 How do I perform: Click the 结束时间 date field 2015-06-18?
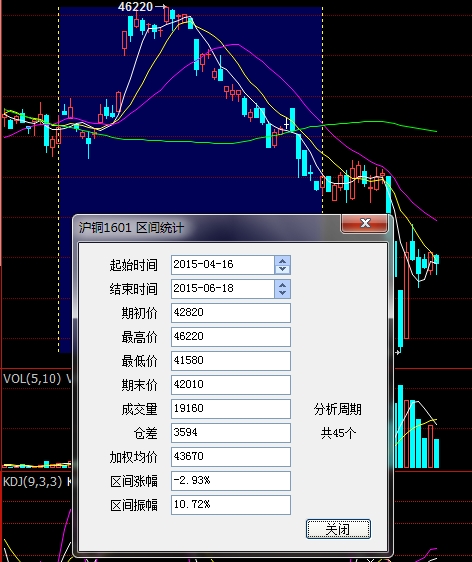pos(223,289)
